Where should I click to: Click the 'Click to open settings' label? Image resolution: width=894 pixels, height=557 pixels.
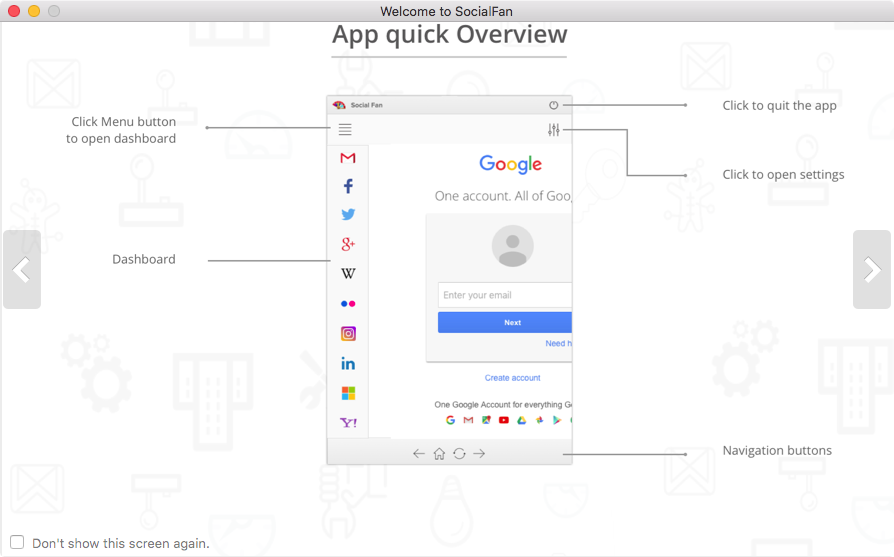tap(783, 174)
